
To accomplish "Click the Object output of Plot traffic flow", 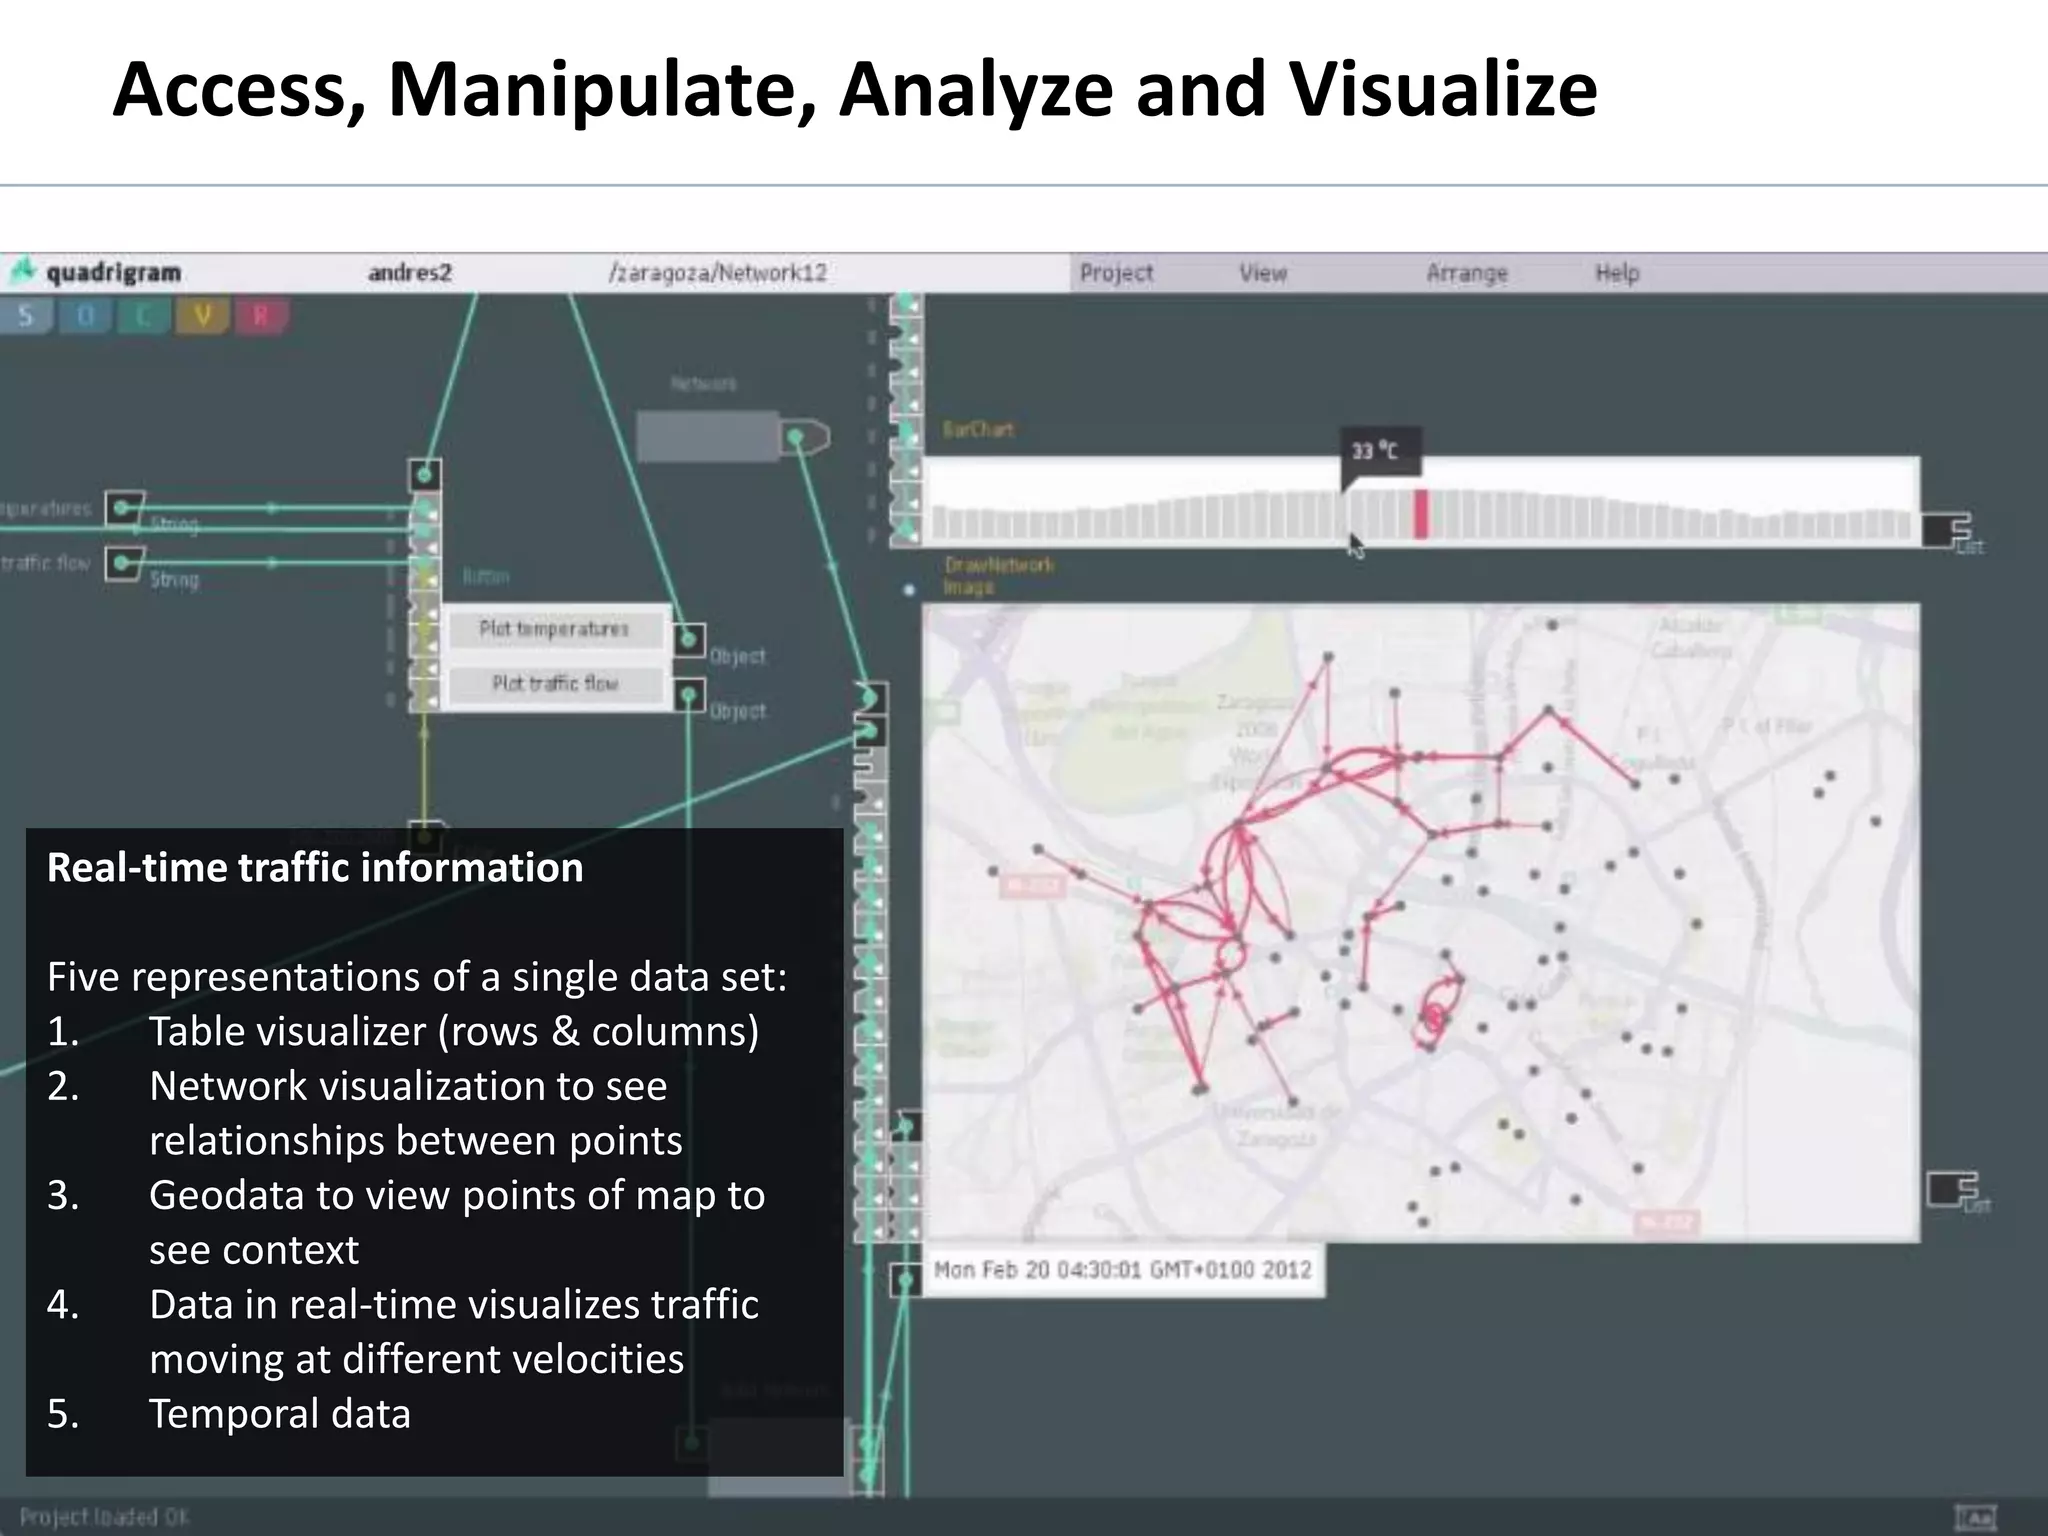I will tap(689, 695).
